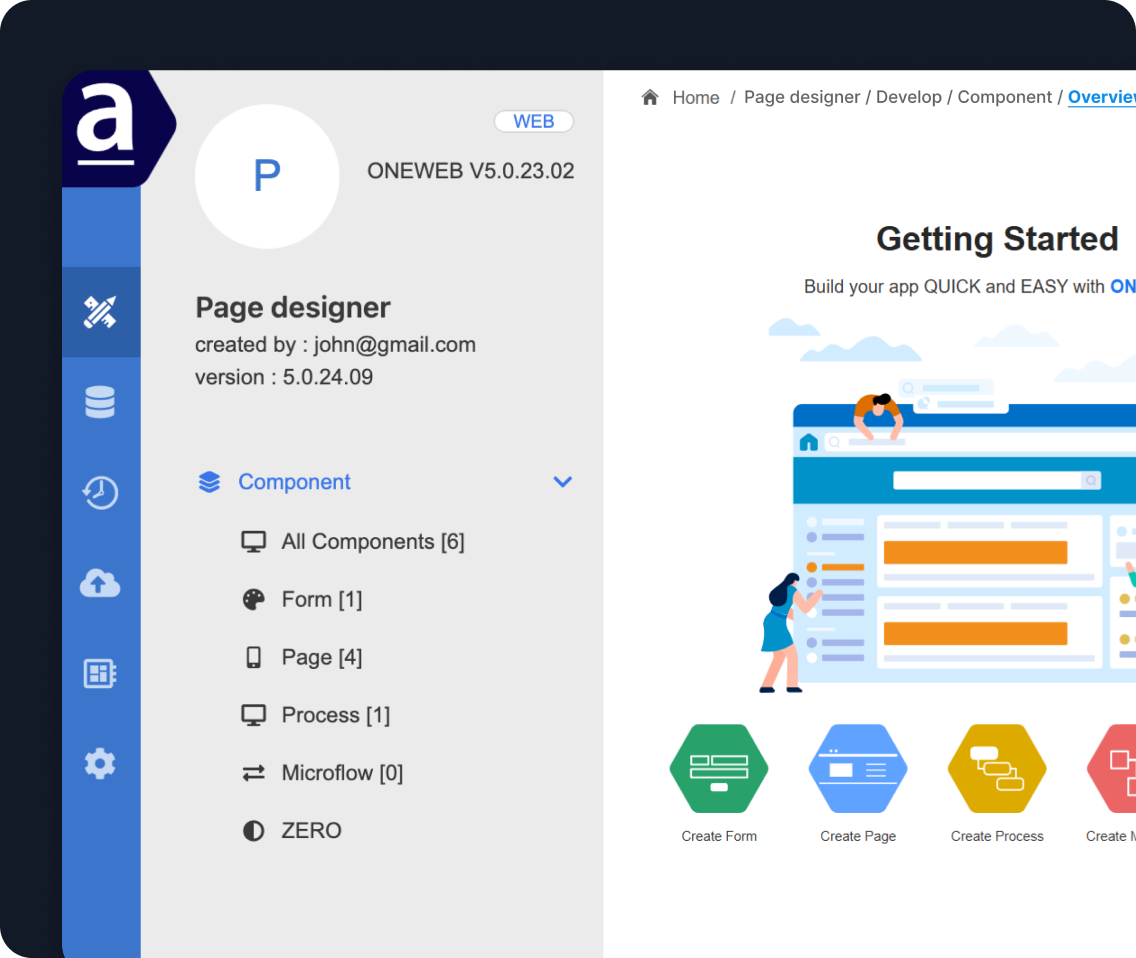Open All Components [6]

tap(372, 541)
